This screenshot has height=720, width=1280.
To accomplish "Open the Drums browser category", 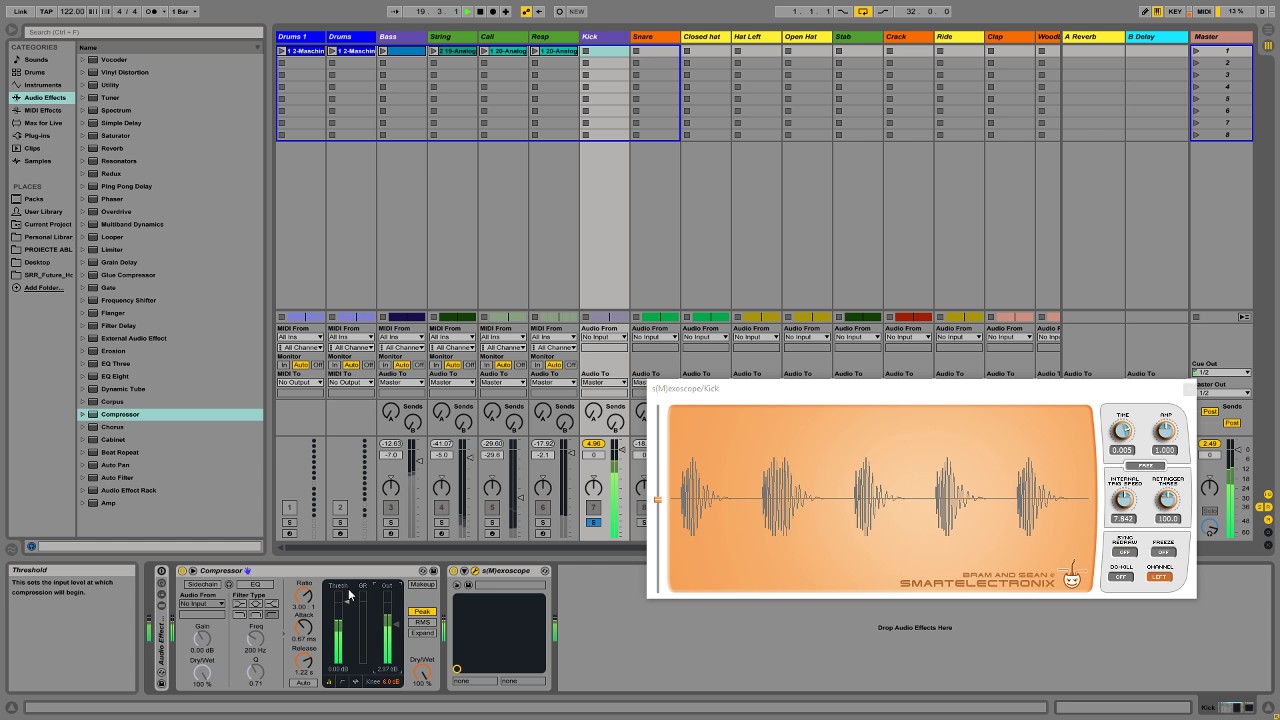I will (x=35, y=72).
